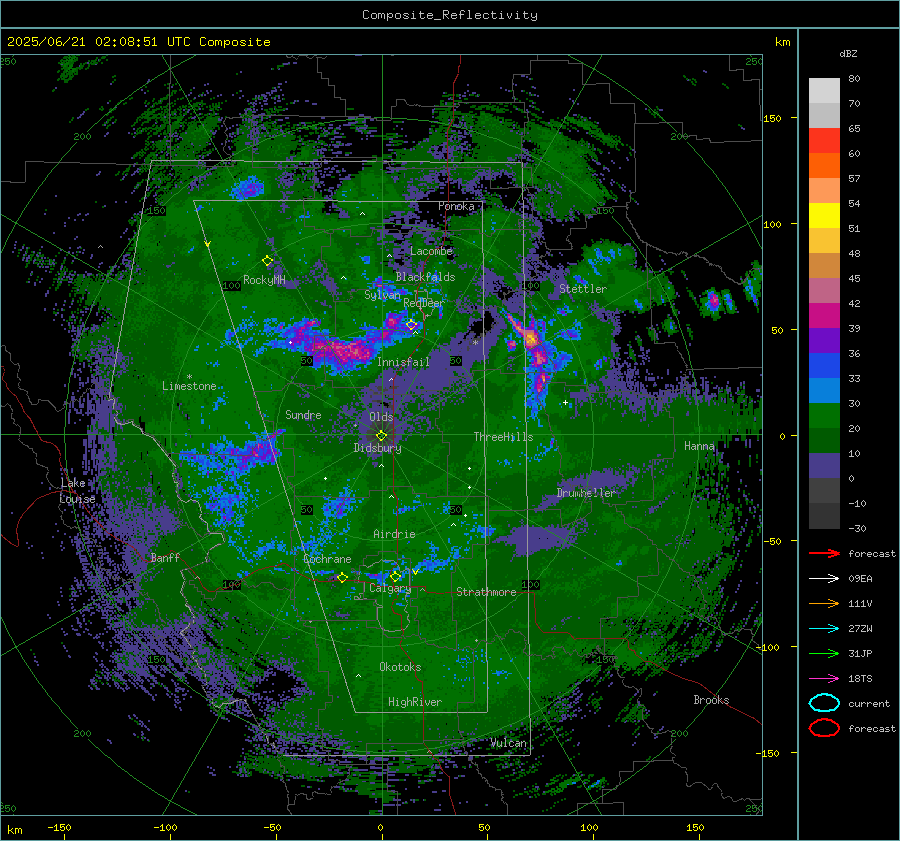This screenshot has width=900, height=841.
Task: Select the orange 60-57 dBZ swatch
Action: [x=824, y=166]
